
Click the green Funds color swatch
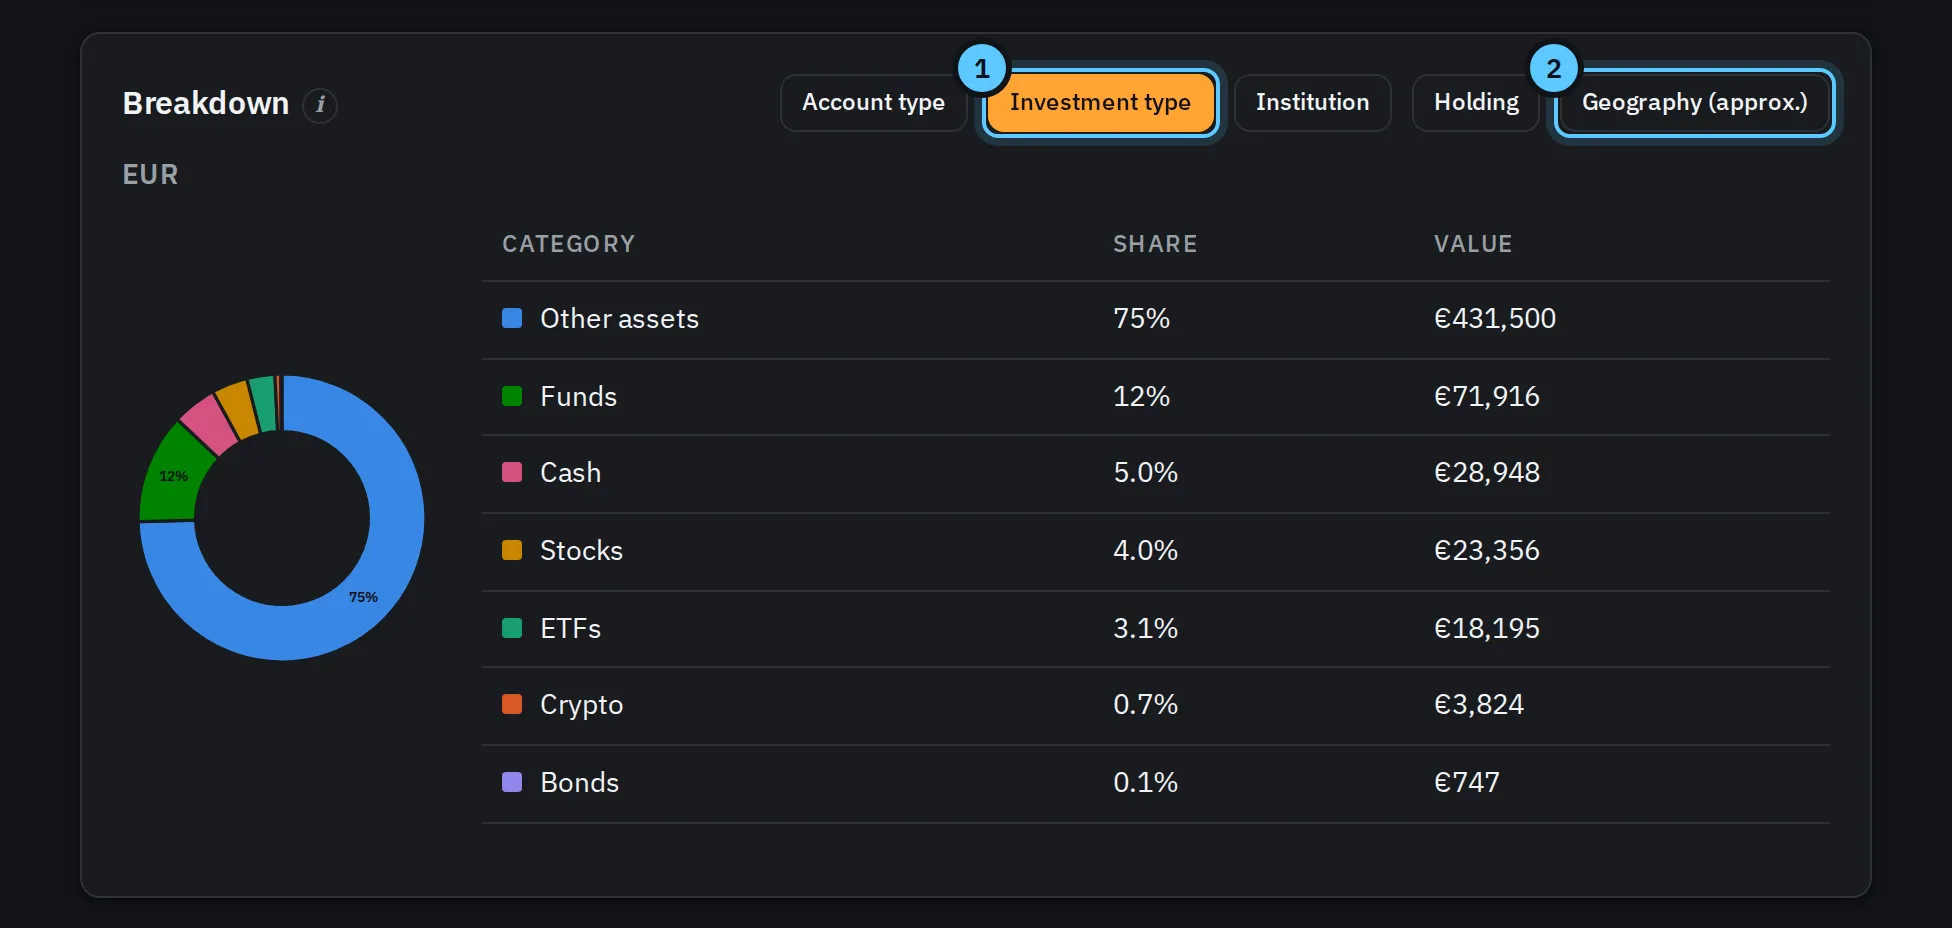click(512, 396)
